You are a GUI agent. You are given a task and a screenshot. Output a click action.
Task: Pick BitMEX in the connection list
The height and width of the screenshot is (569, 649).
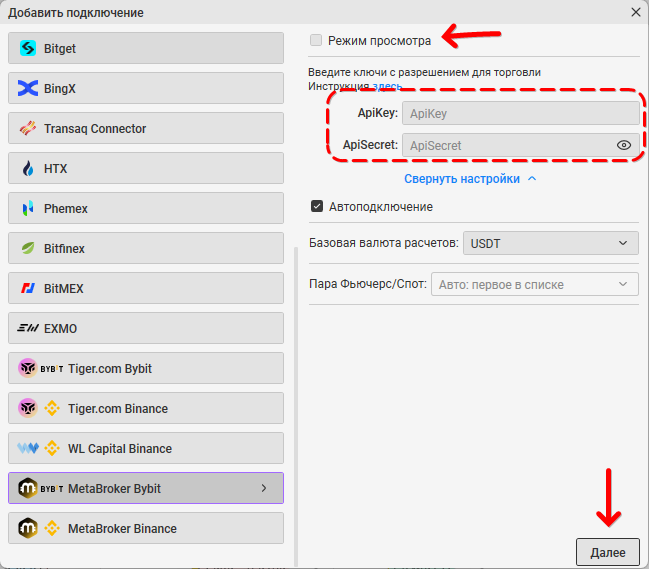[x=146, y=288]
